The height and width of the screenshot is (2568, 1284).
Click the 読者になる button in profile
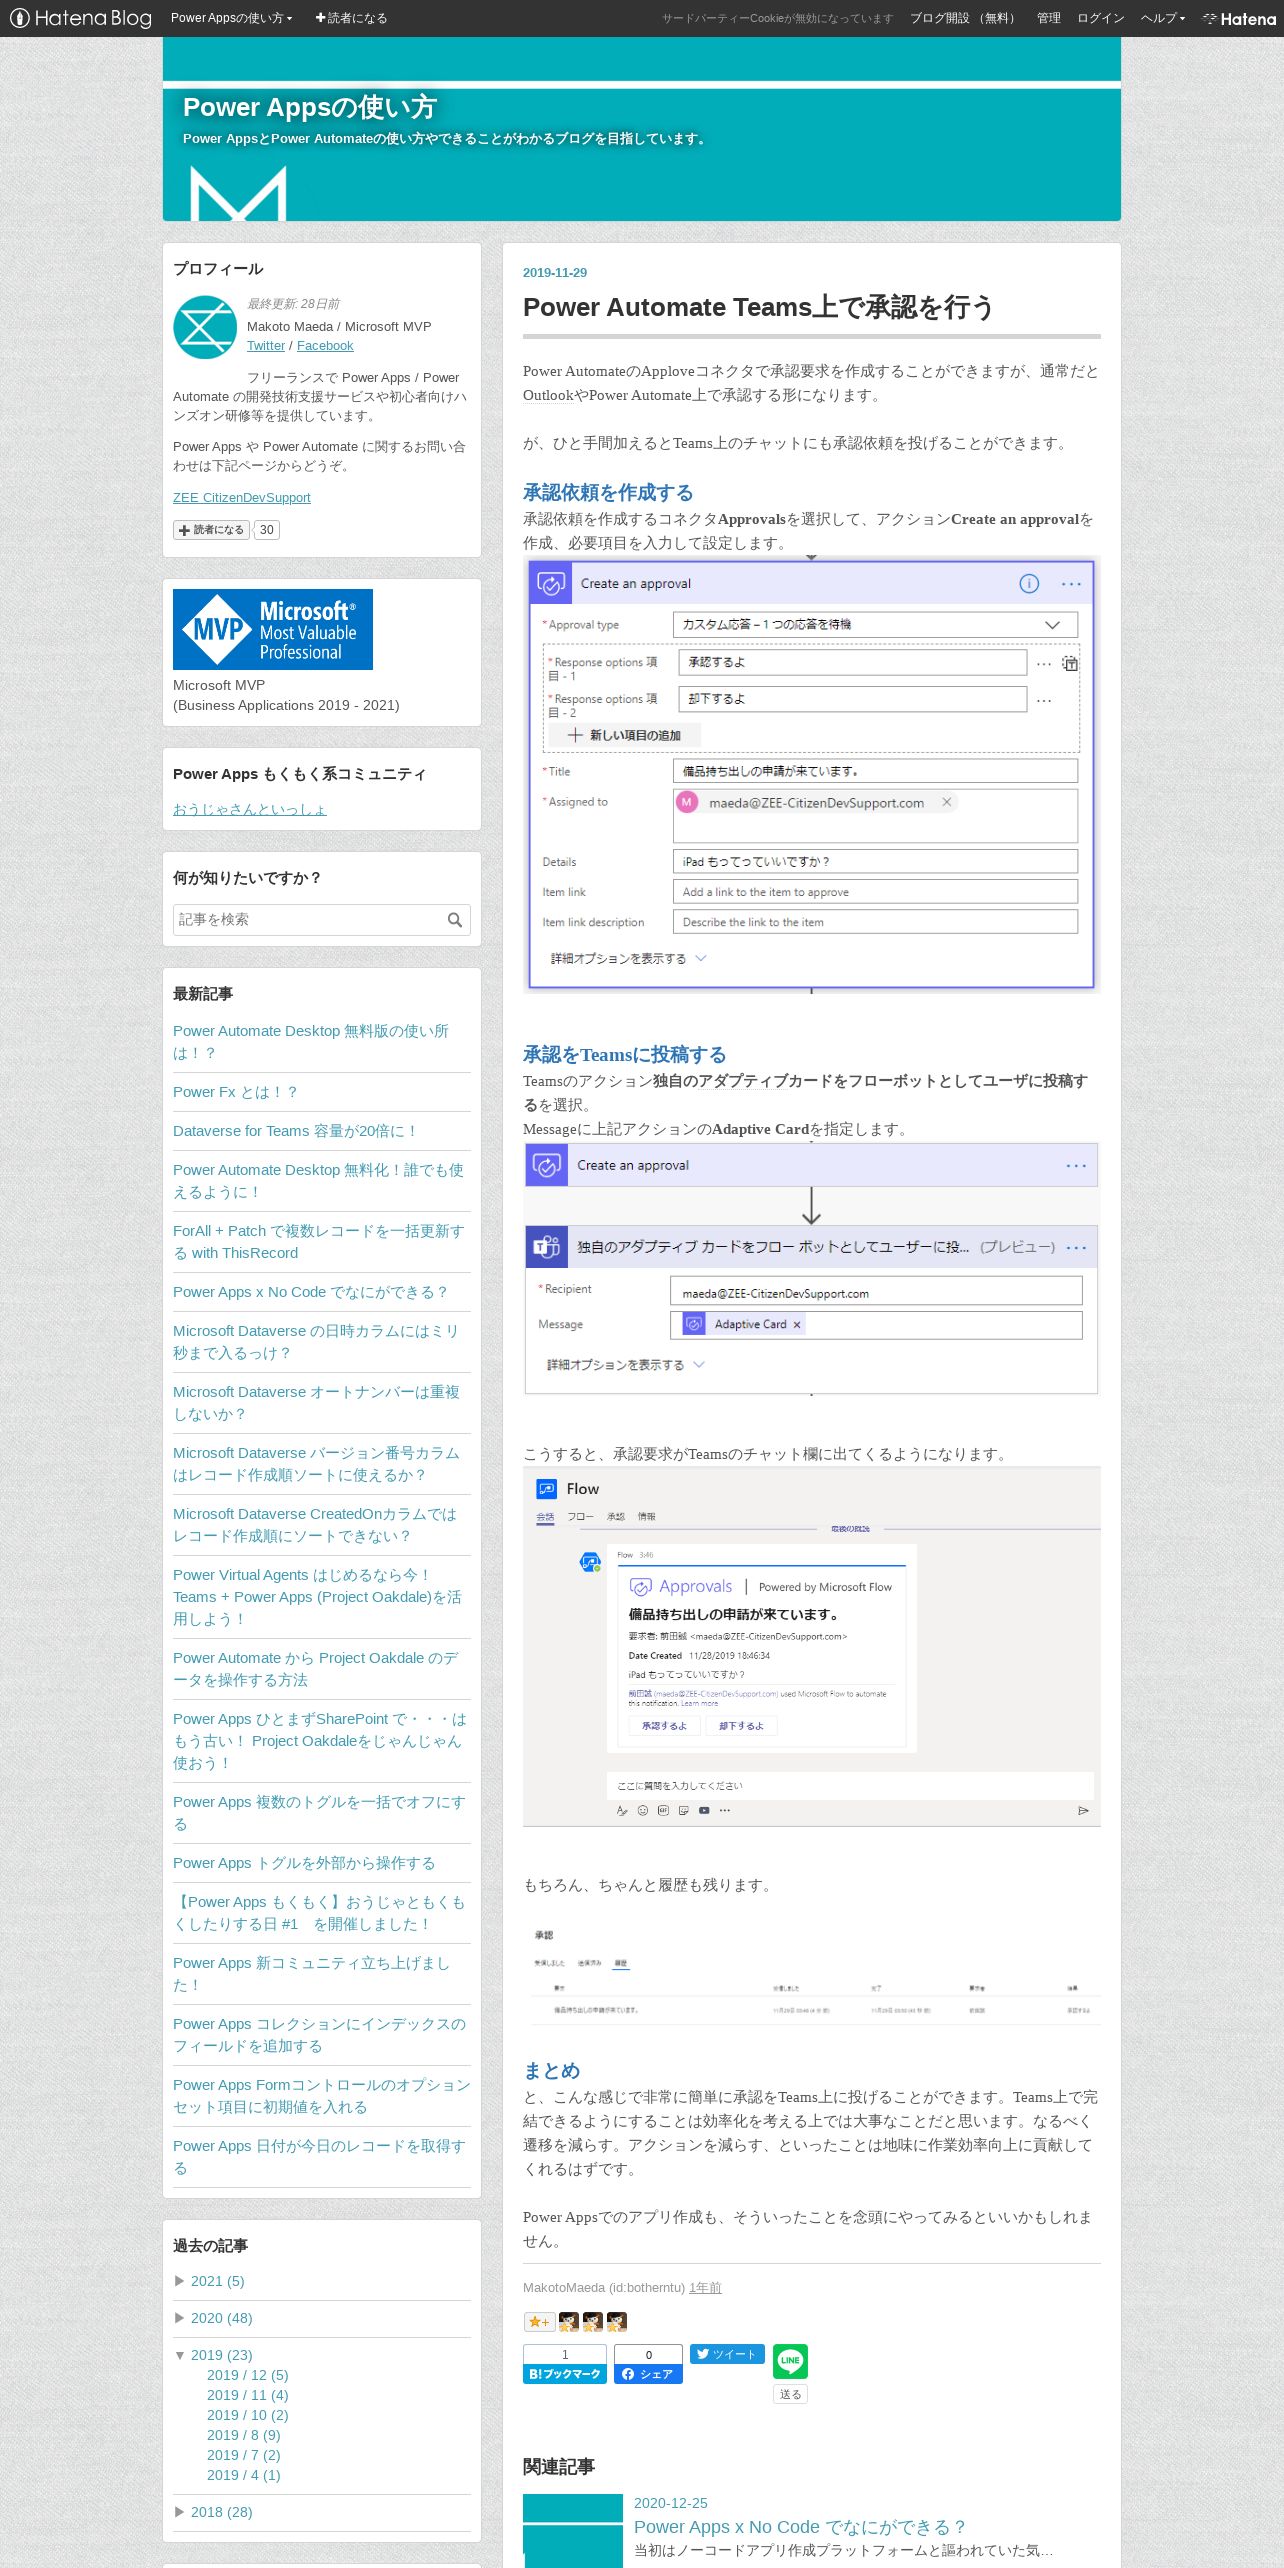coord(211,530)
